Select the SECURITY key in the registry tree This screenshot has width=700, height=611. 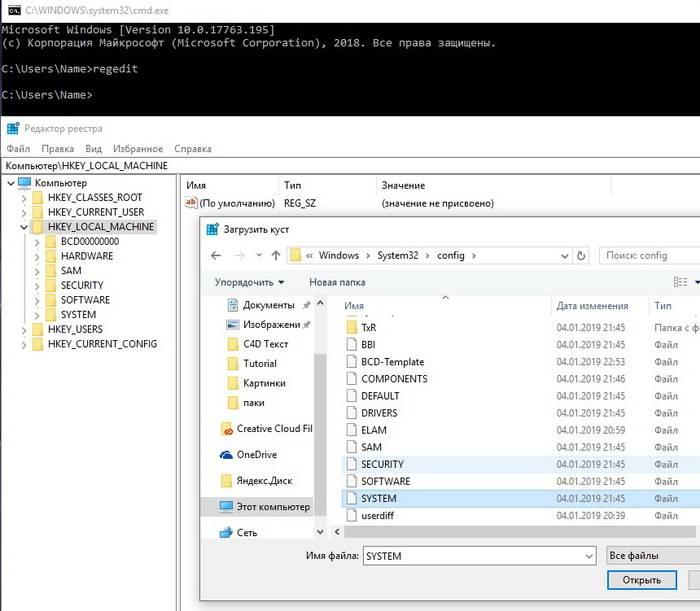click(x=82, y=285)
